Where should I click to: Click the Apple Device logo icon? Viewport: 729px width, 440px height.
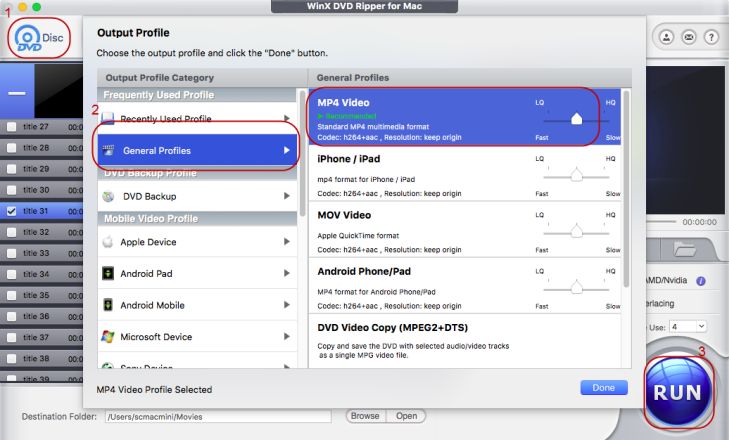[x=108, y=242]
